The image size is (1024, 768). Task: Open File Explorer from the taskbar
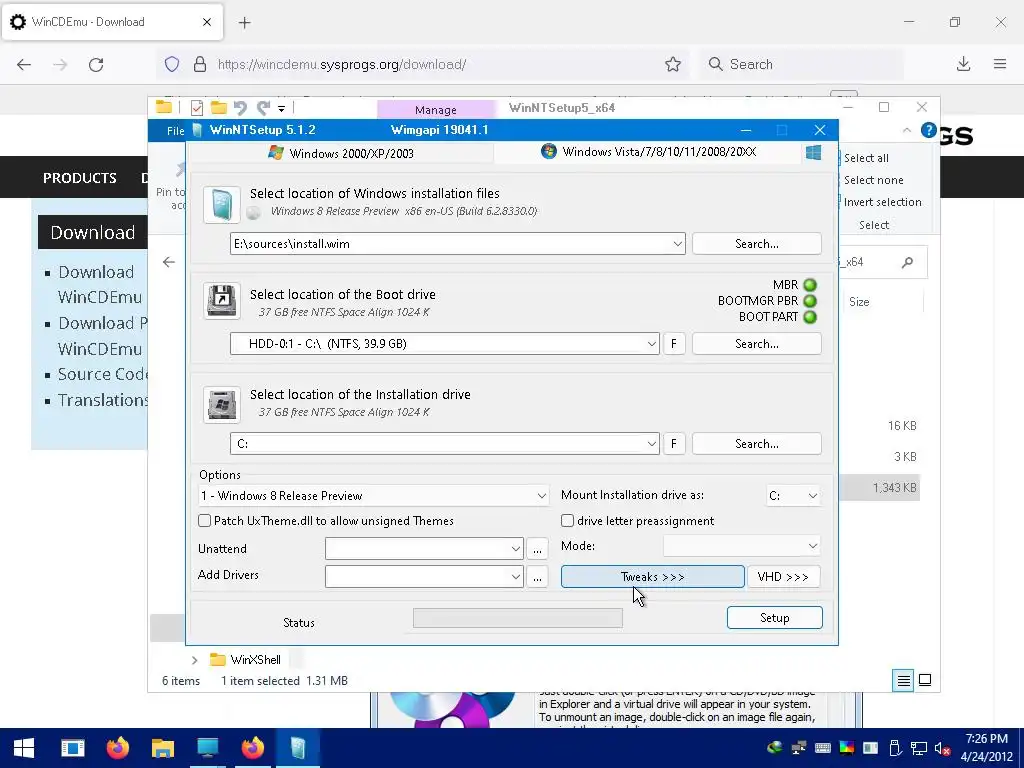pos(163,748)
